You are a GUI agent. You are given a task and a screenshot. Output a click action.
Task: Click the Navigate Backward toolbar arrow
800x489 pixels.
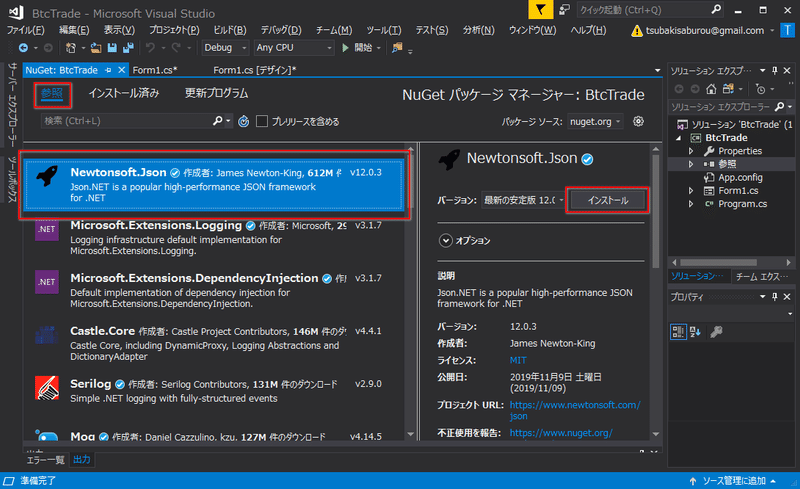pos(23,47)
